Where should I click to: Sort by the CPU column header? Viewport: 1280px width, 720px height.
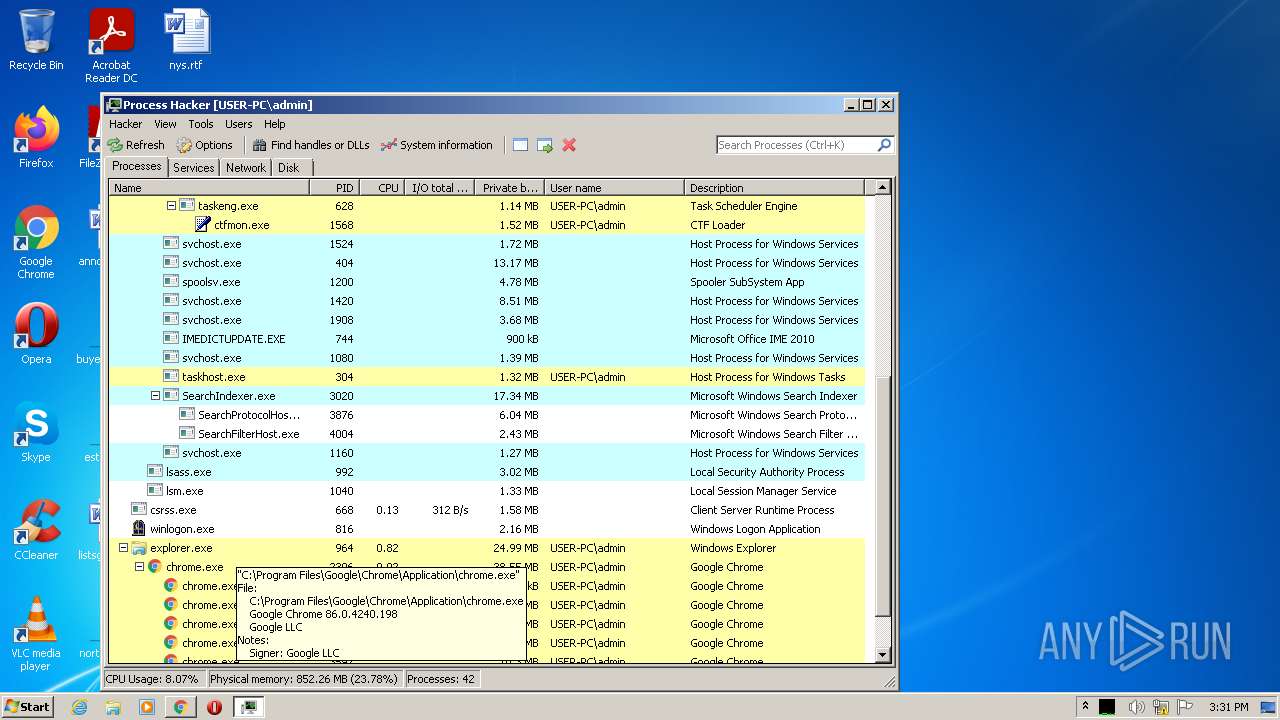click(382, 187)
